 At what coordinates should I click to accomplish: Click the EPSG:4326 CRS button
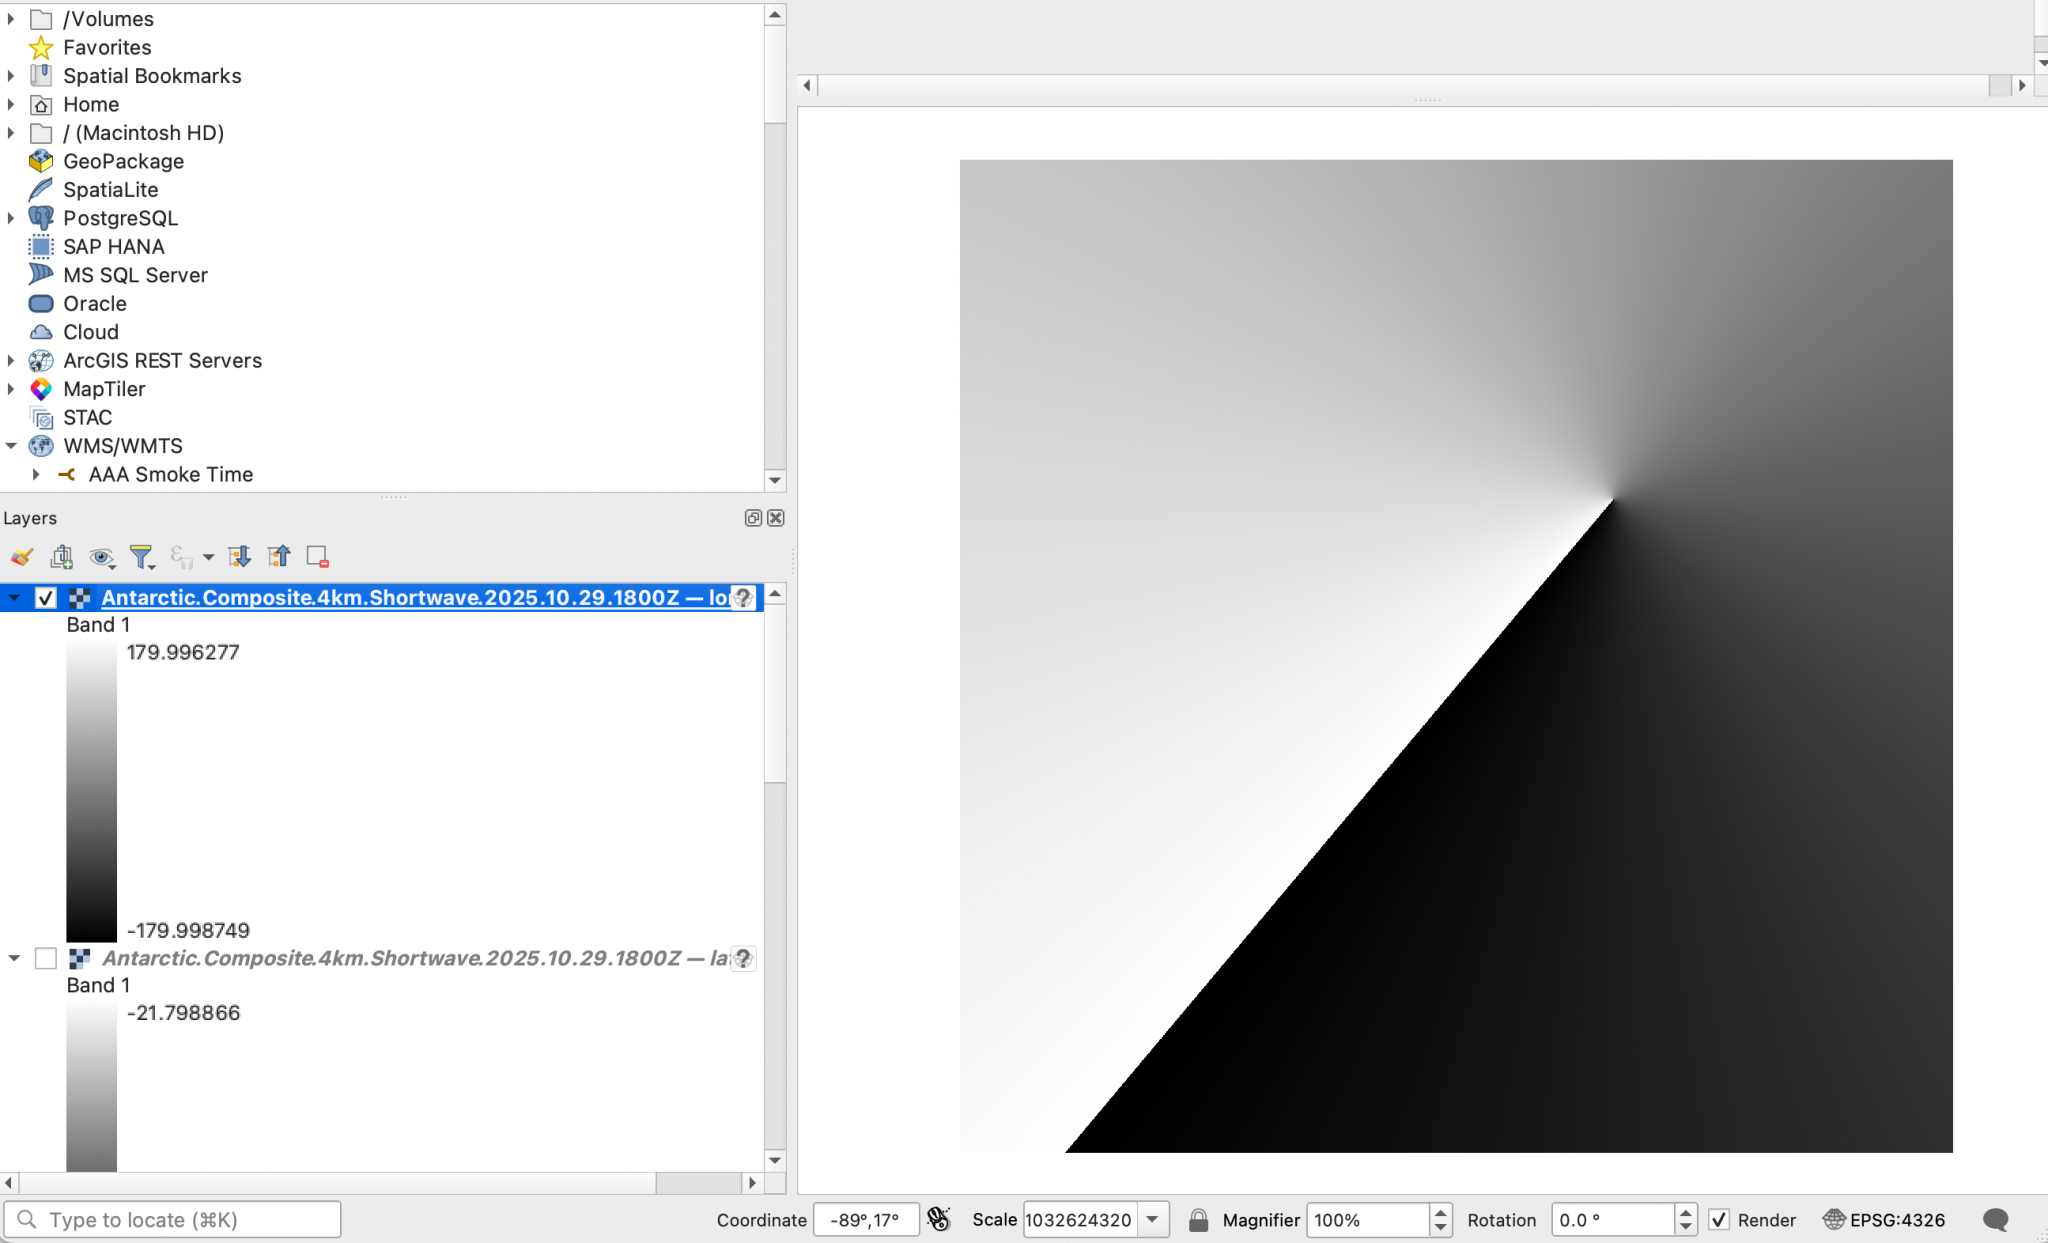pos(1884,1219)
